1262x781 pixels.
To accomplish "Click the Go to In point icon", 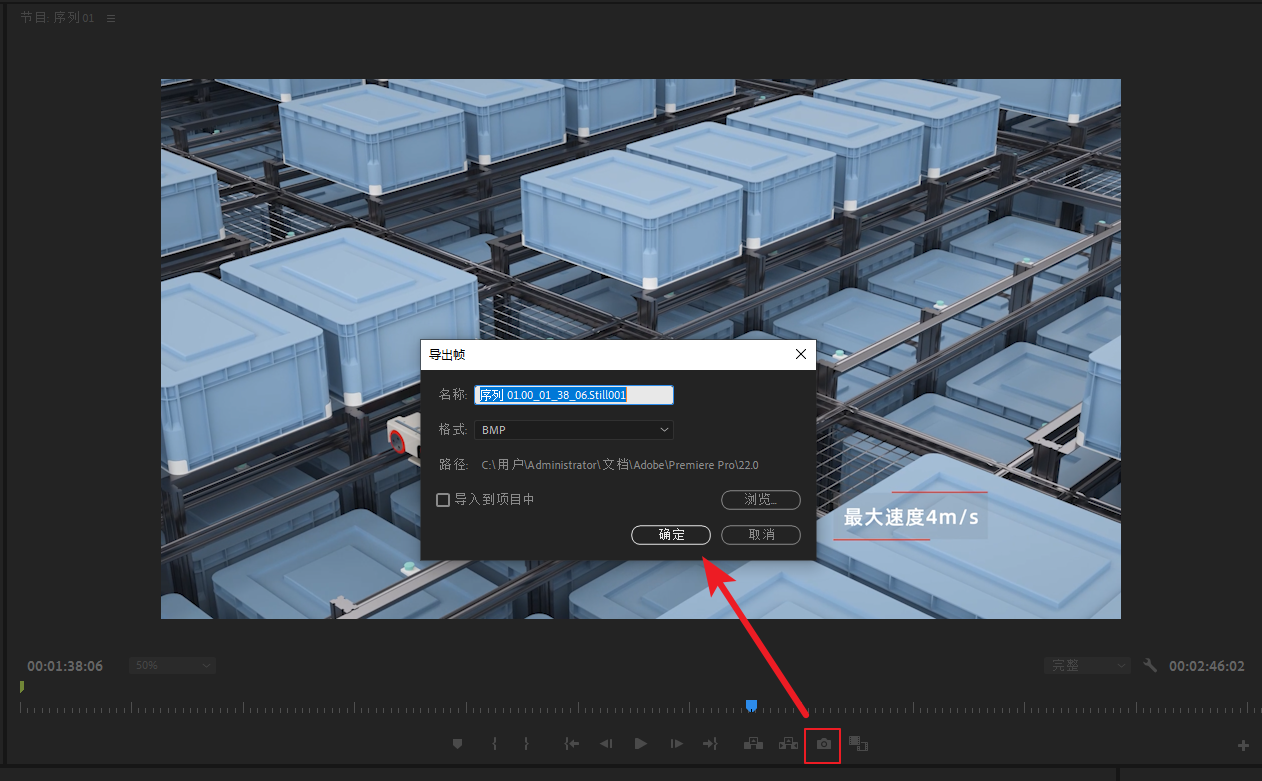I will (x=571, y=744).
